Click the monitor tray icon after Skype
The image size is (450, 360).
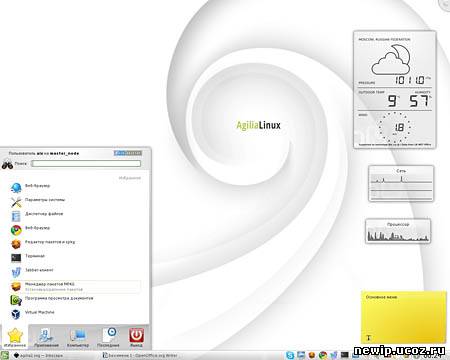pos(301,355)
